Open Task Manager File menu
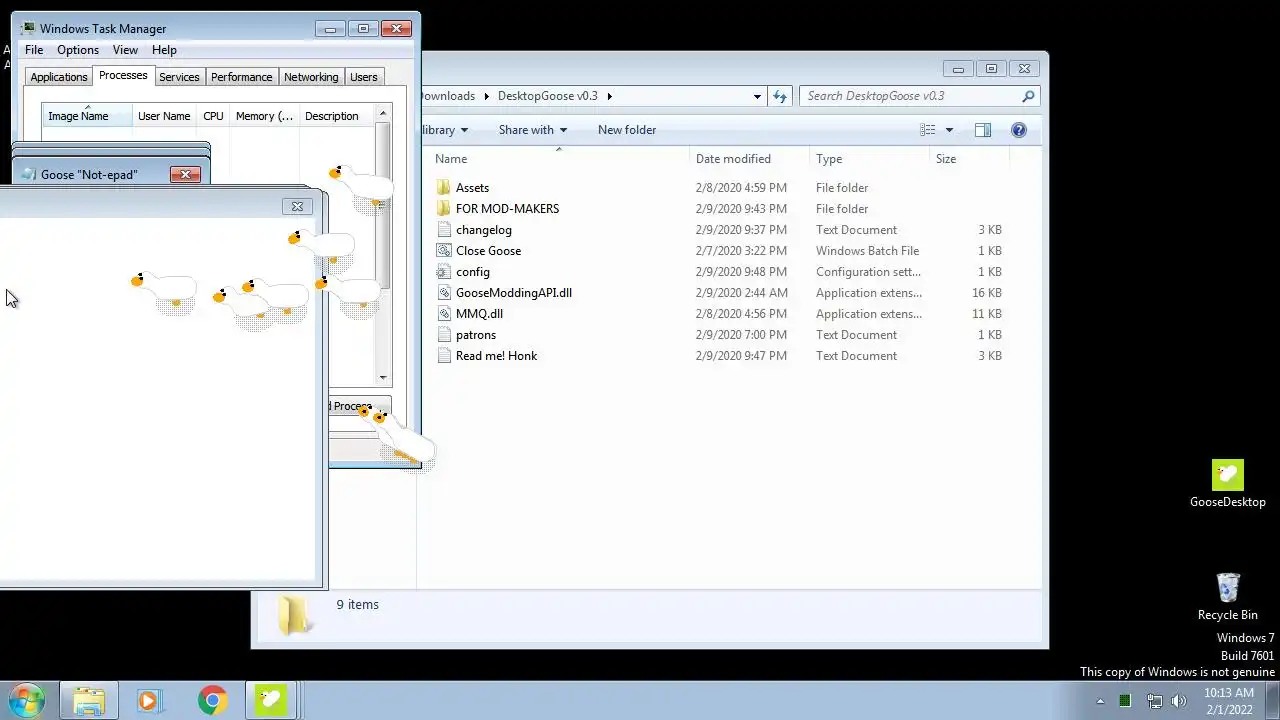This screenshot has width=1280, height=720. click(x=34, y=50)
